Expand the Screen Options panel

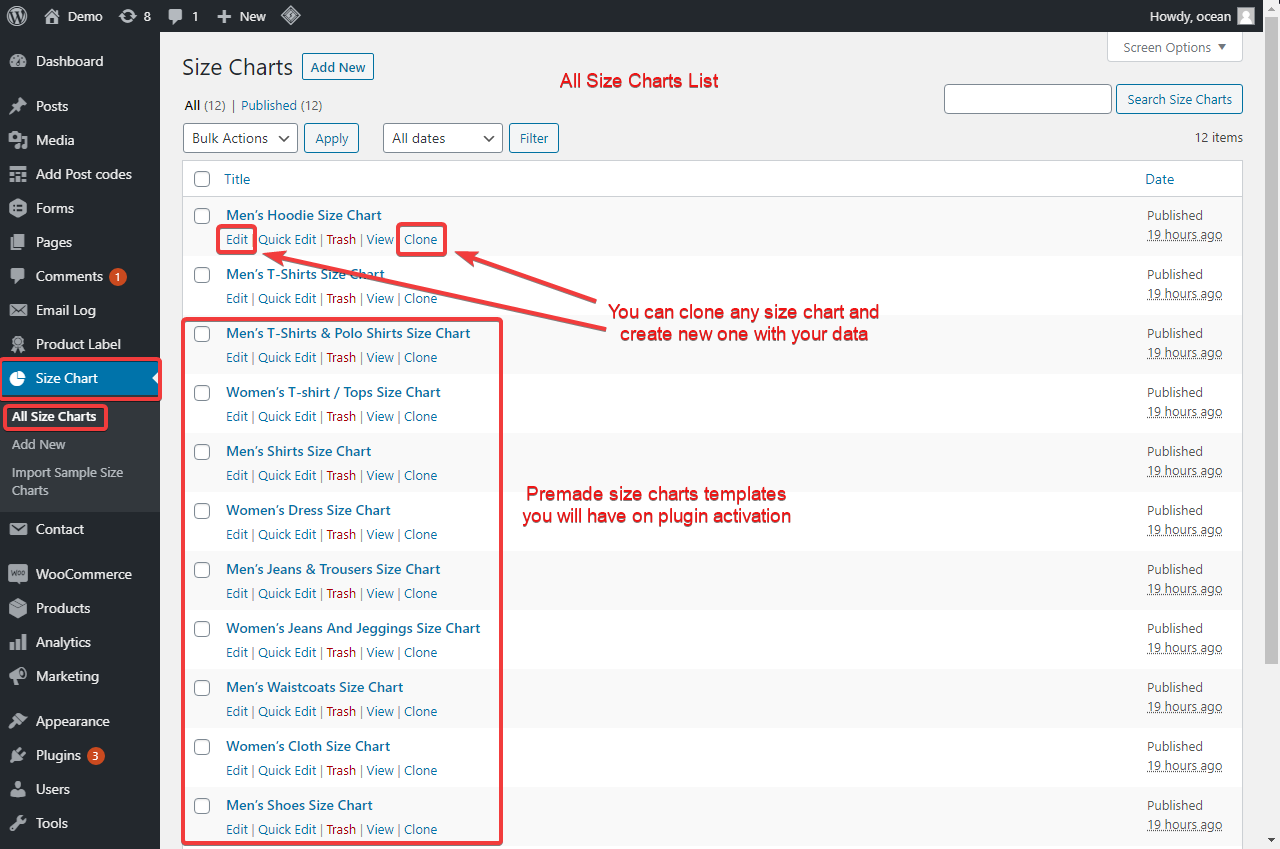pos(1174,46)
